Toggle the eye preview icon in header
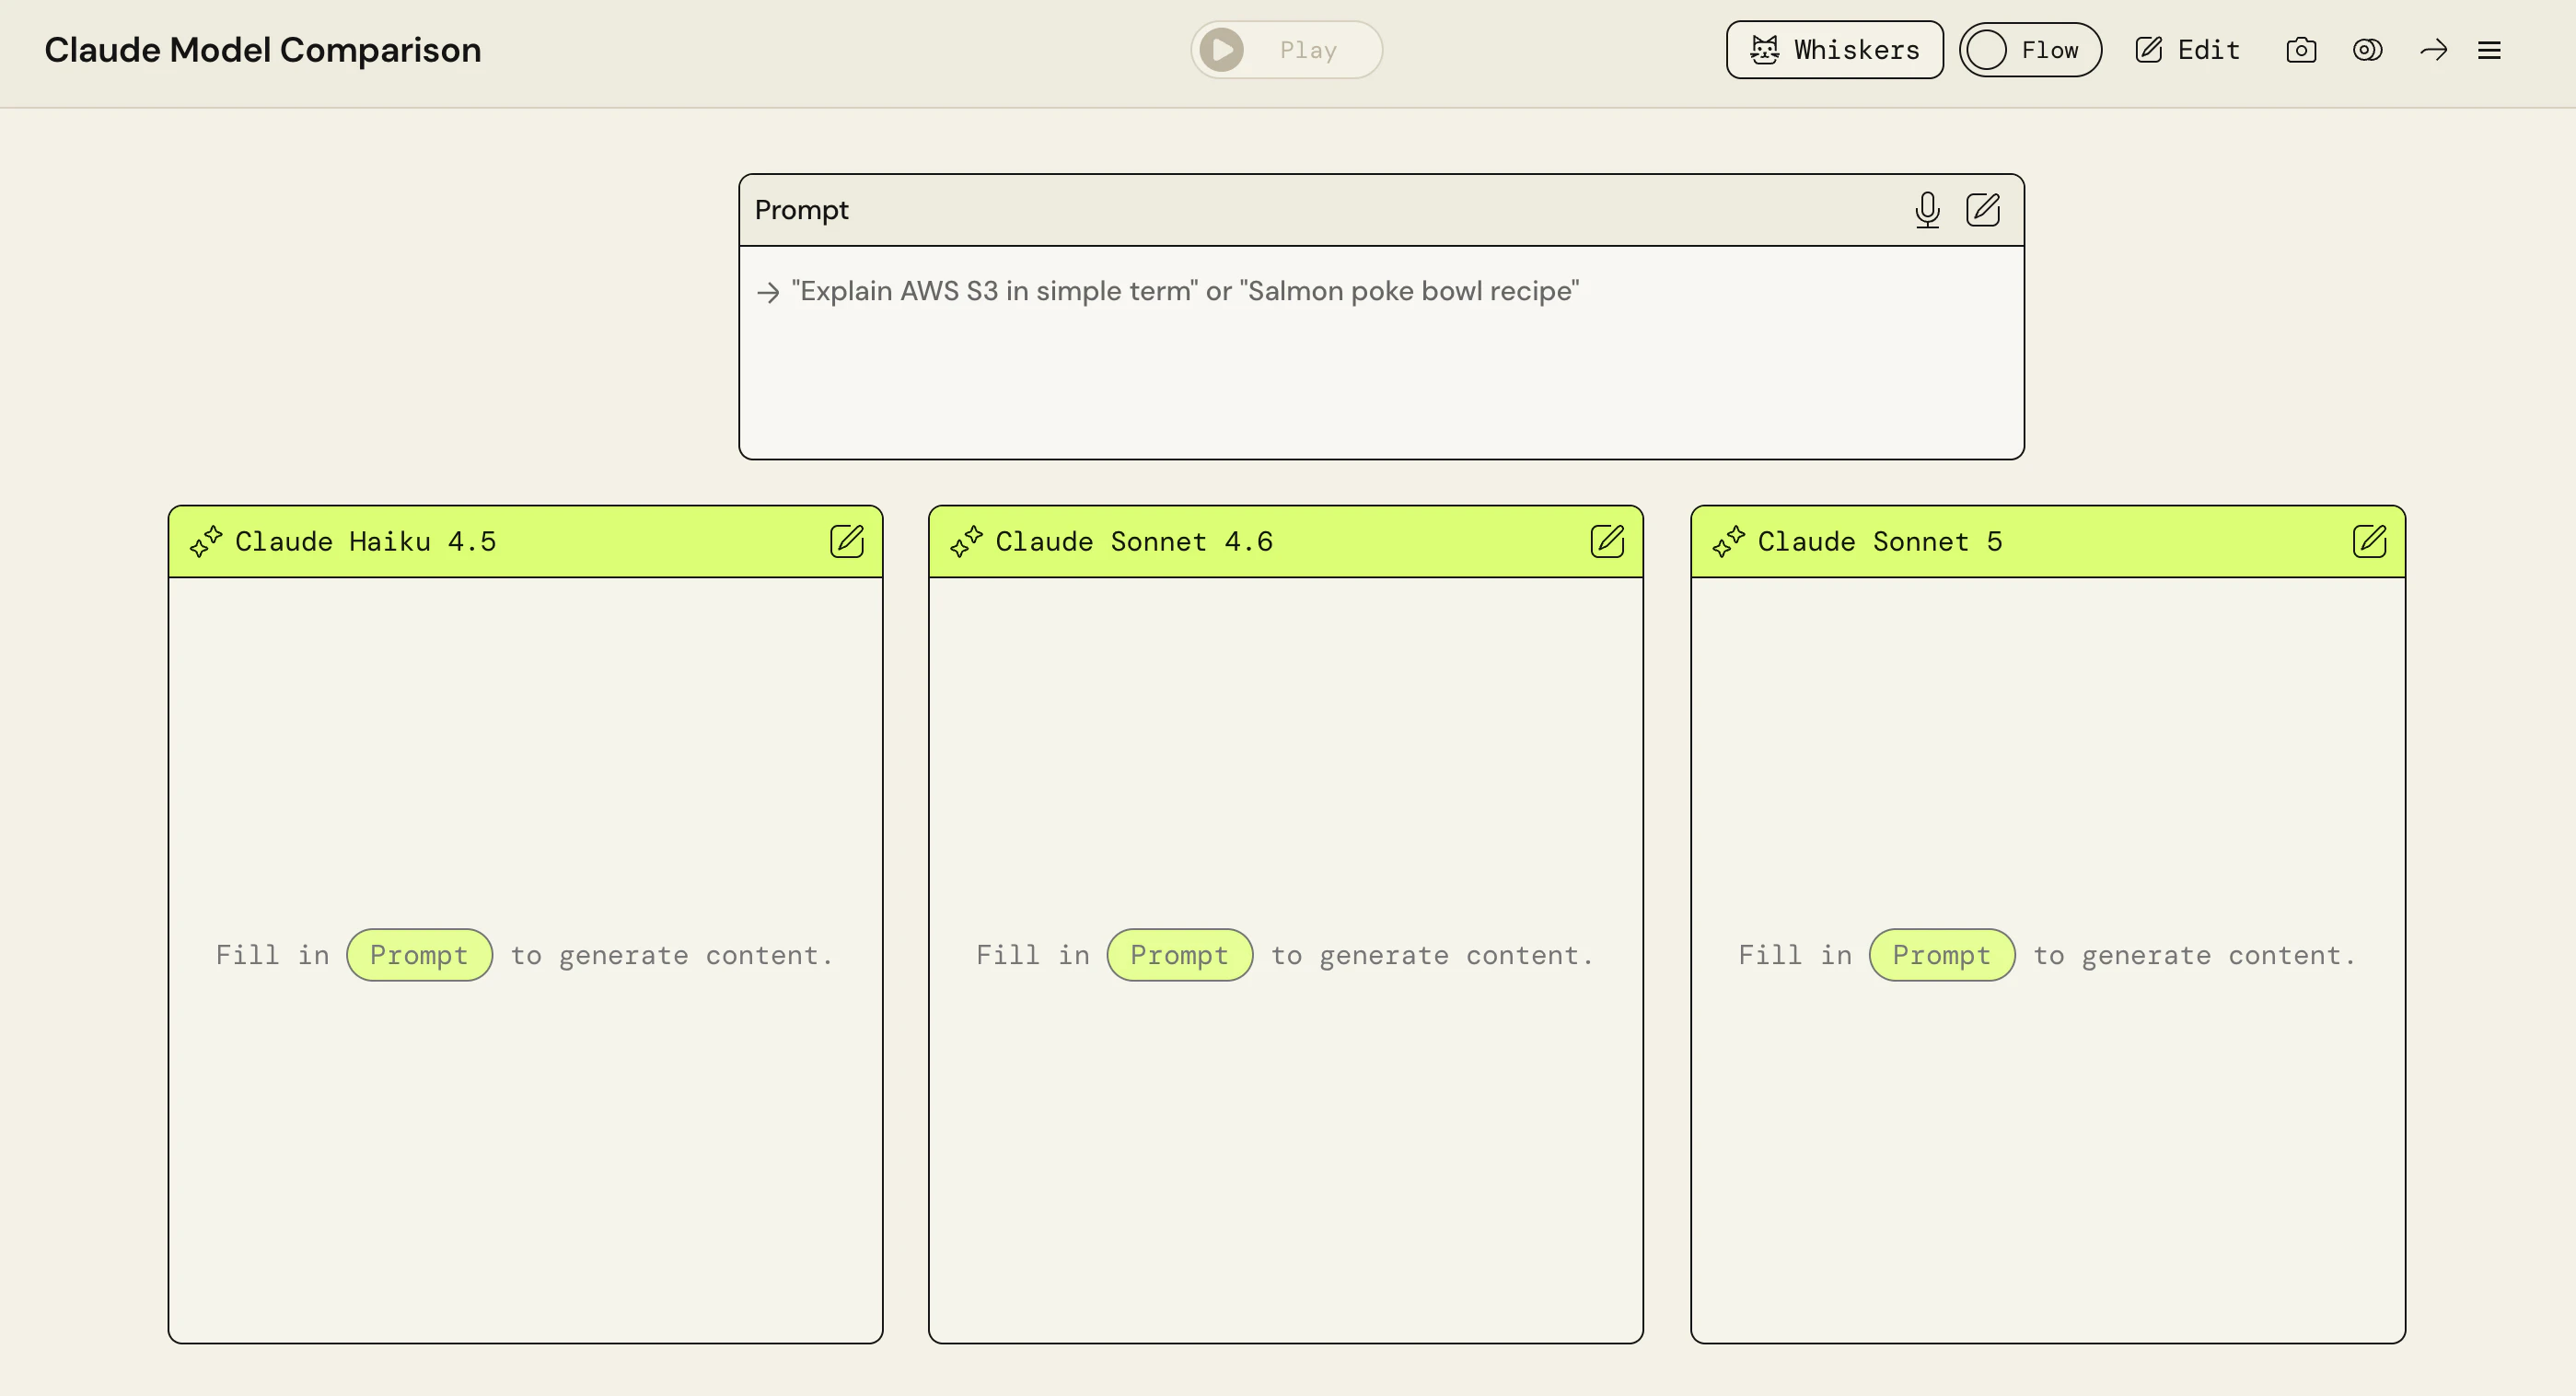 [x=2367, y=50]
